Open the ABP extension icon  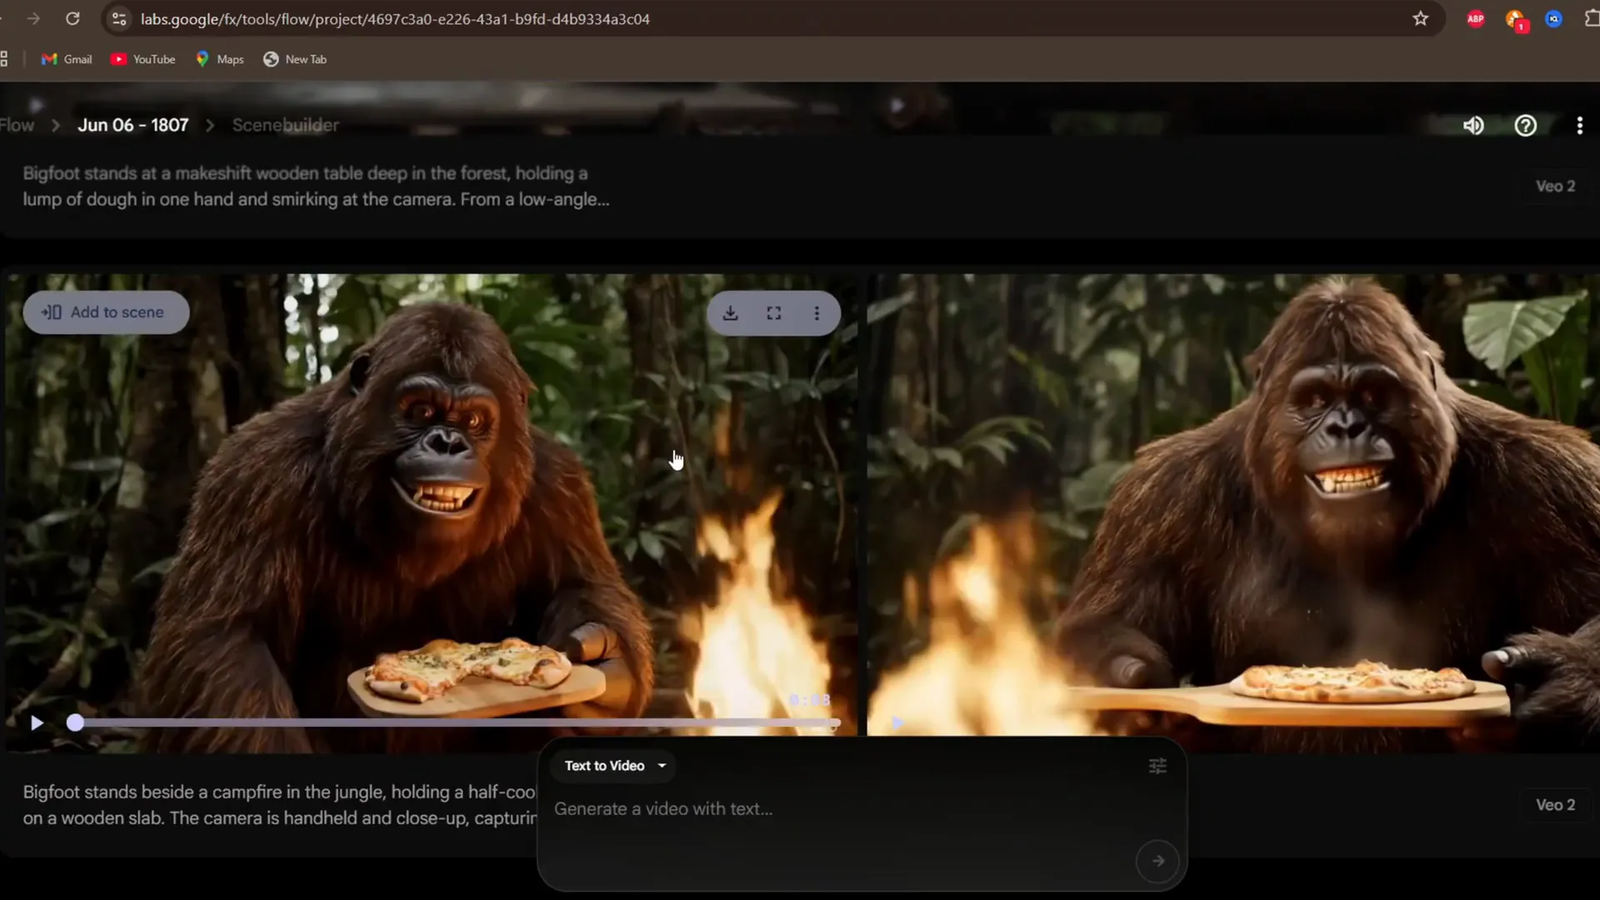pos(1475,19)
